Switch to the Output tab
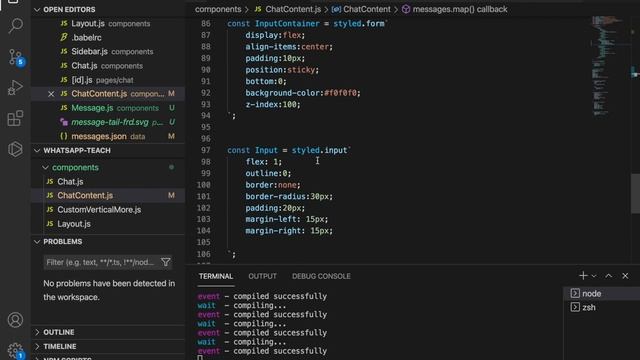 (262, 276)
